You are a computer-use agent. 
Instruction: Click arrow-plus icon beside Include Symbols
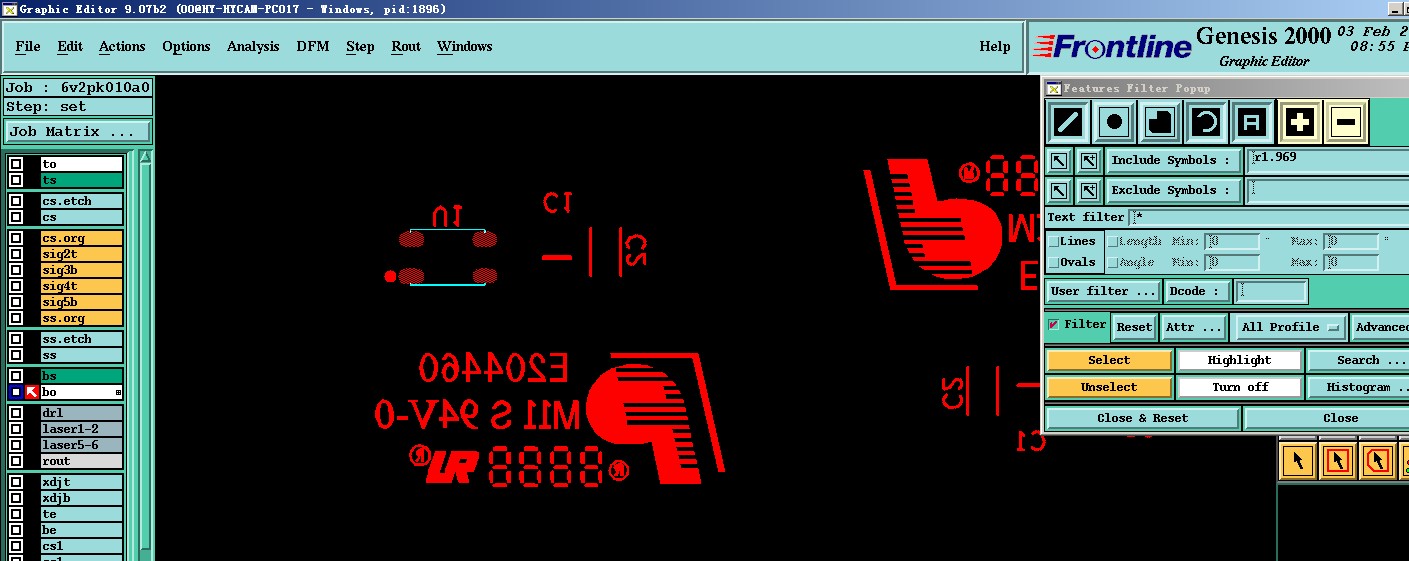(1089, 160)
